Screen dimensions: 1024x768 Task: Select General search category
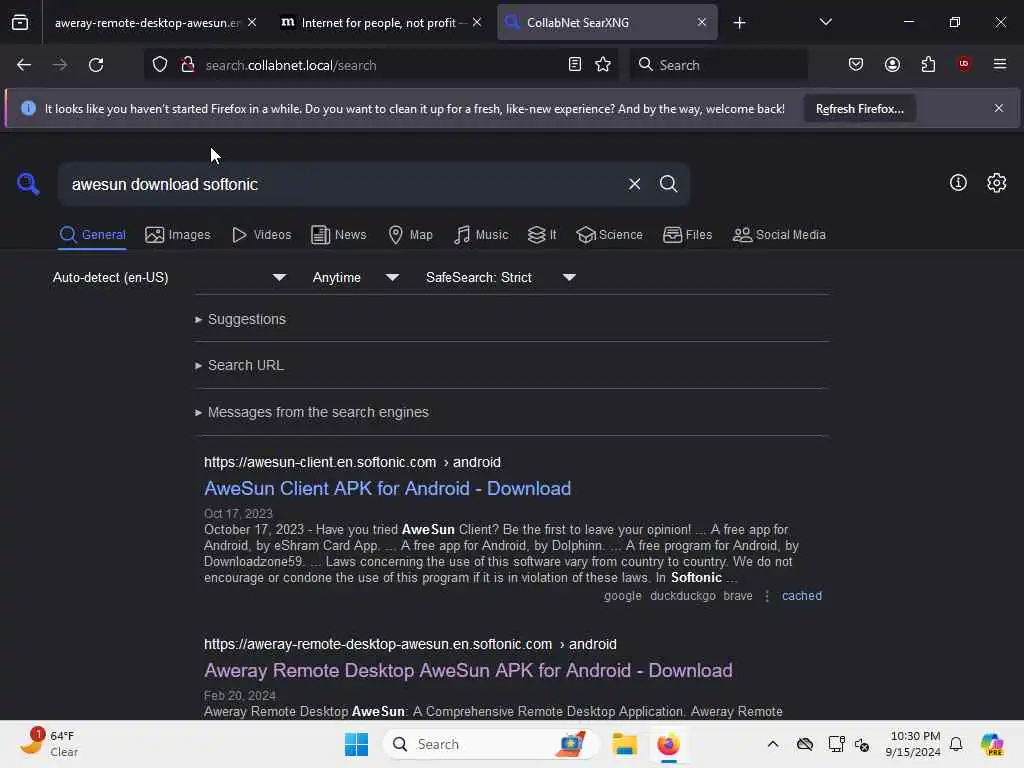coord(93,235)
